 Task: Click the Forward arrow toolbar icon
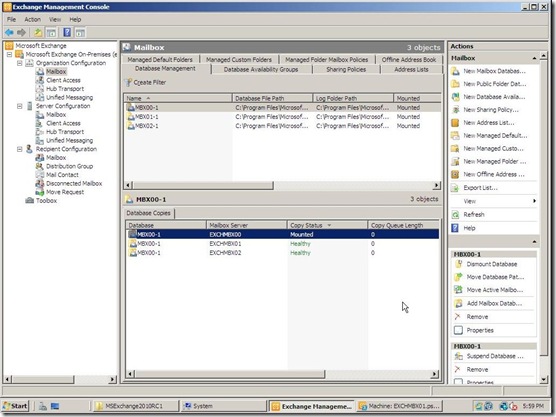point(21,33)
